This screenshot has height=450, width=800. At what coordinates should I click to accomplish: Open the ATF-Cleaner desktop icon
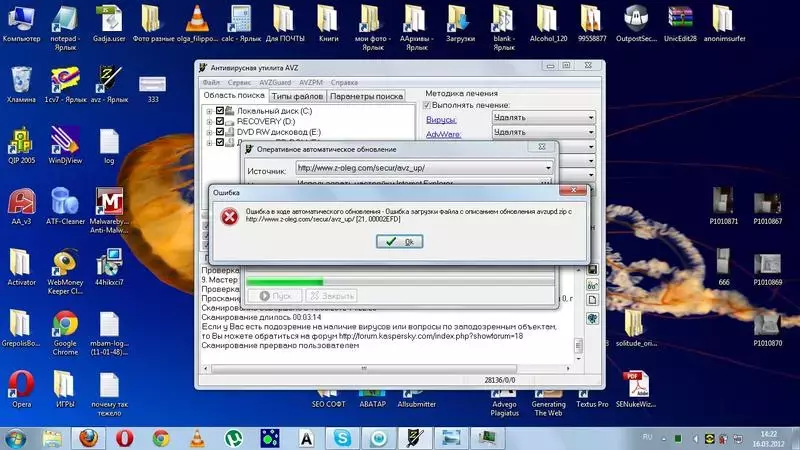65,206
